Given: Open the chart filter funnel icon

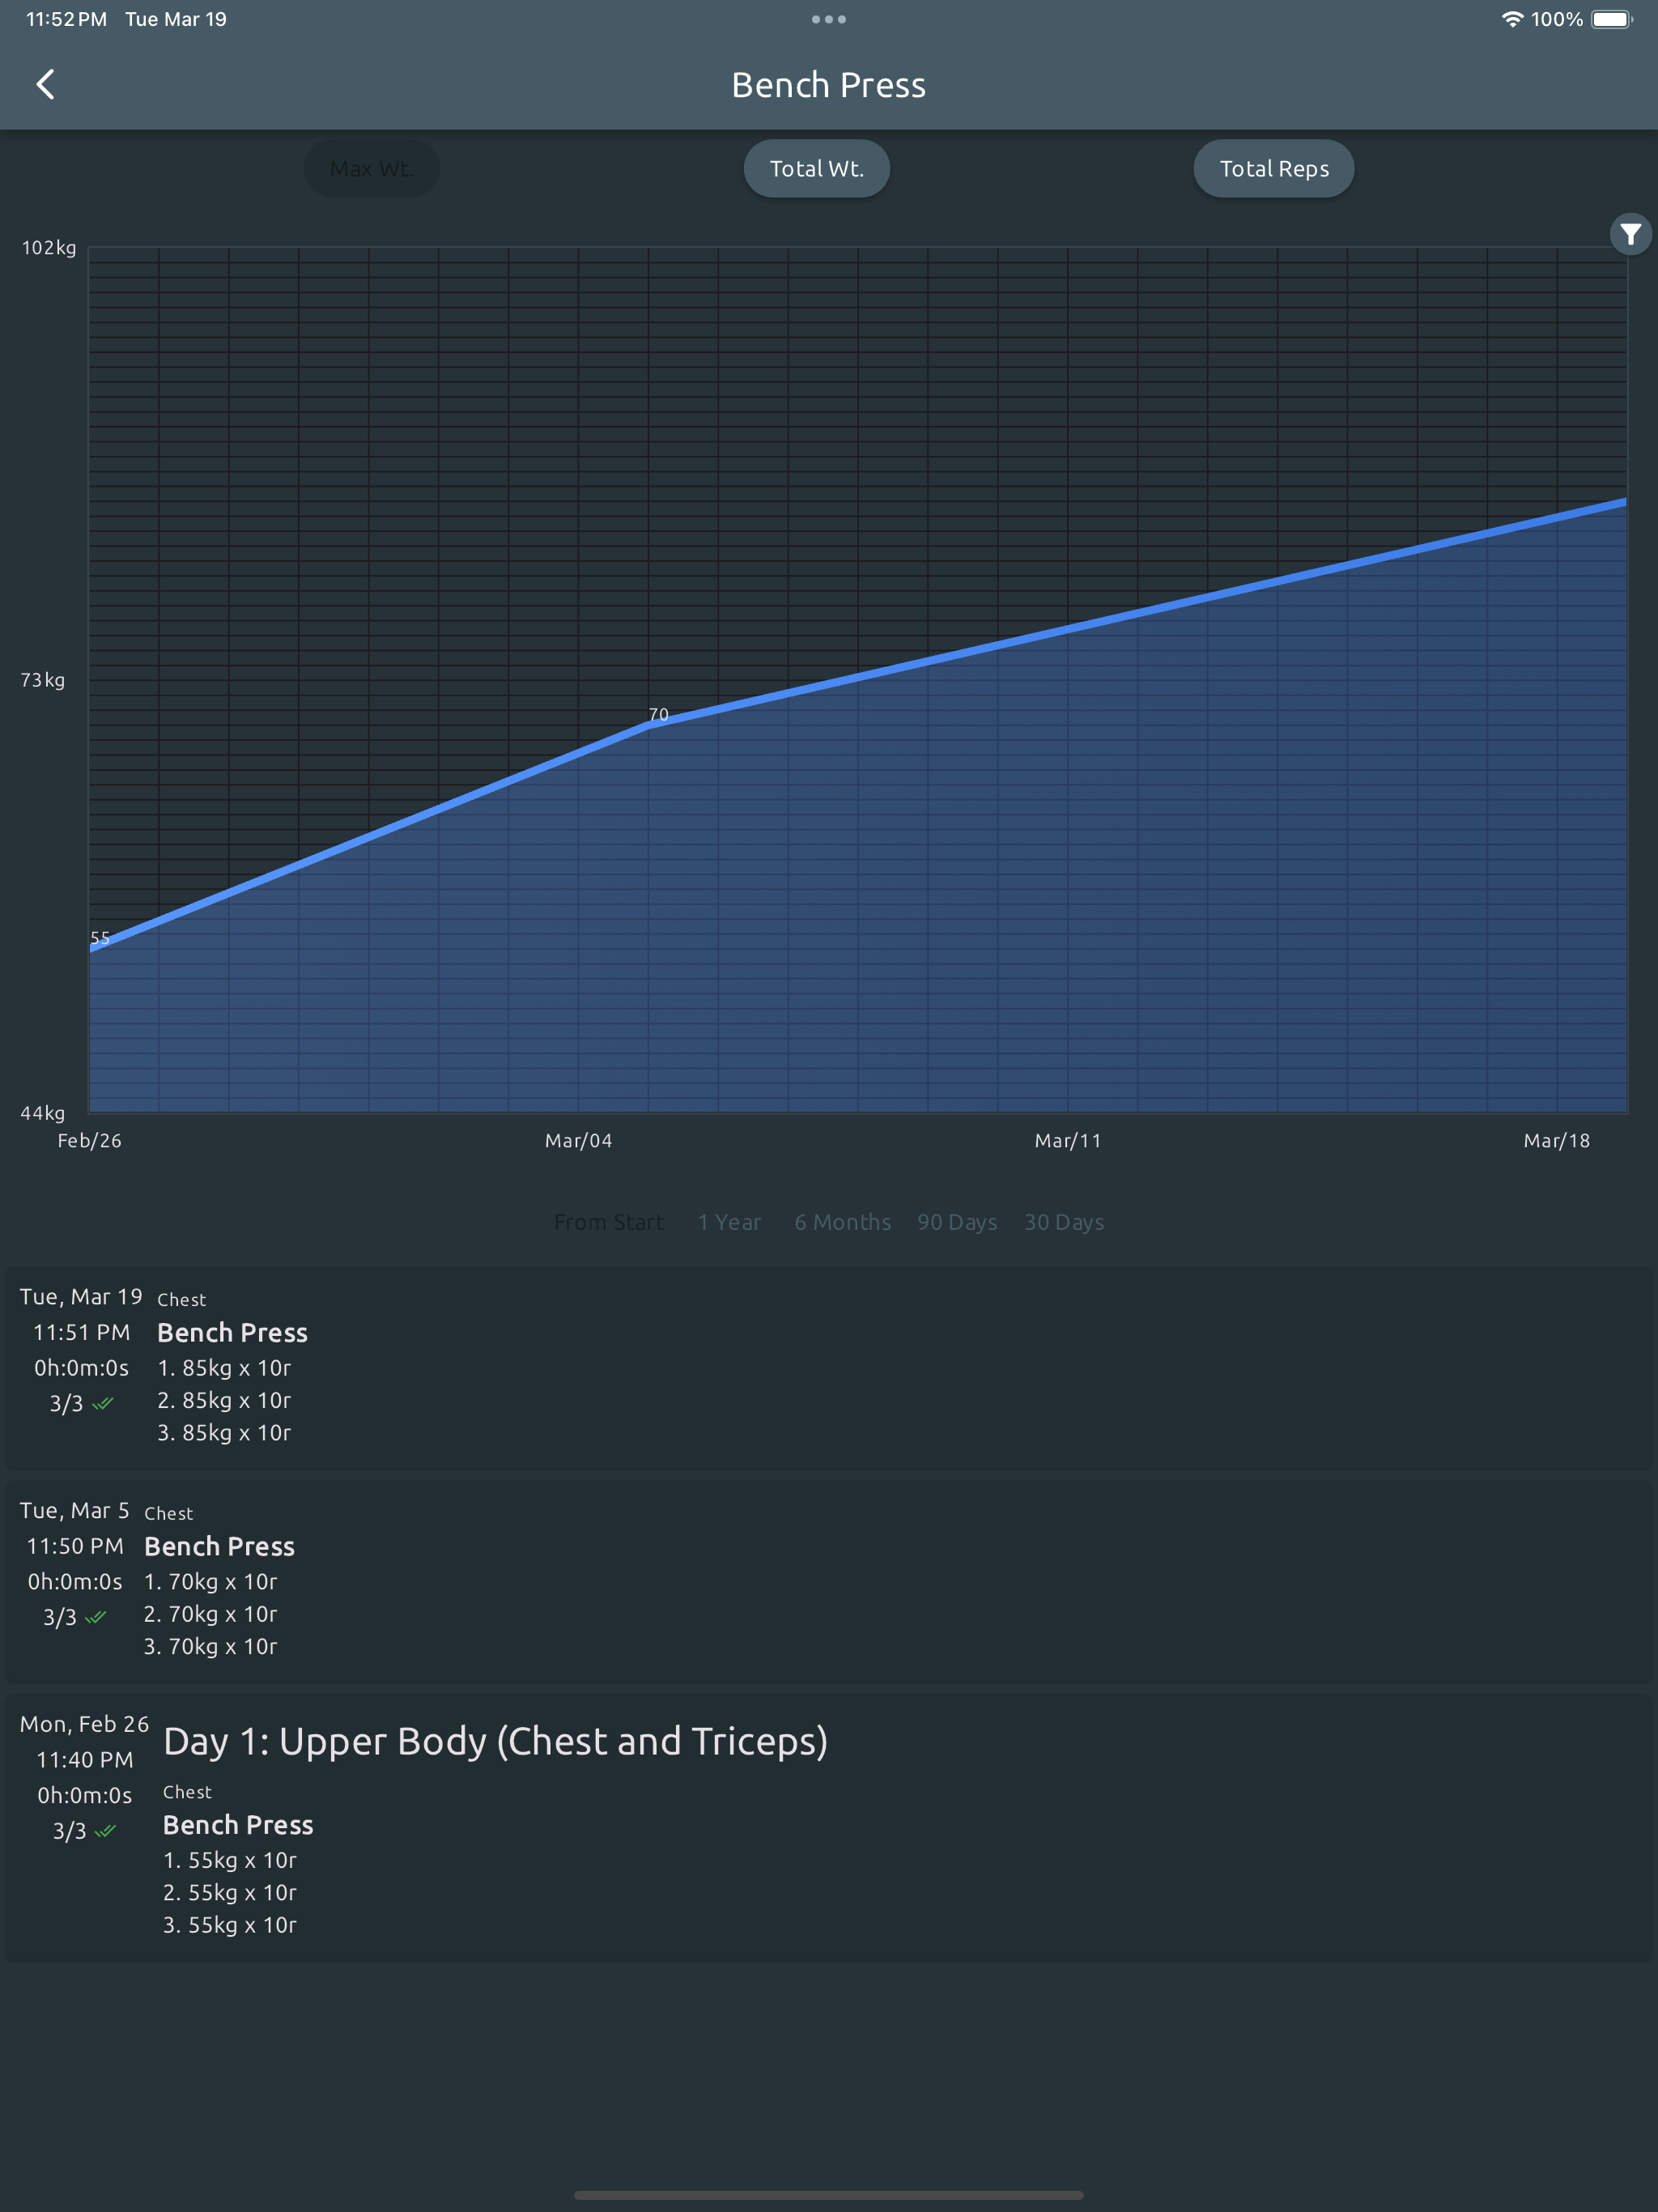Looking at the screenshot, I should coord(1630,234).
